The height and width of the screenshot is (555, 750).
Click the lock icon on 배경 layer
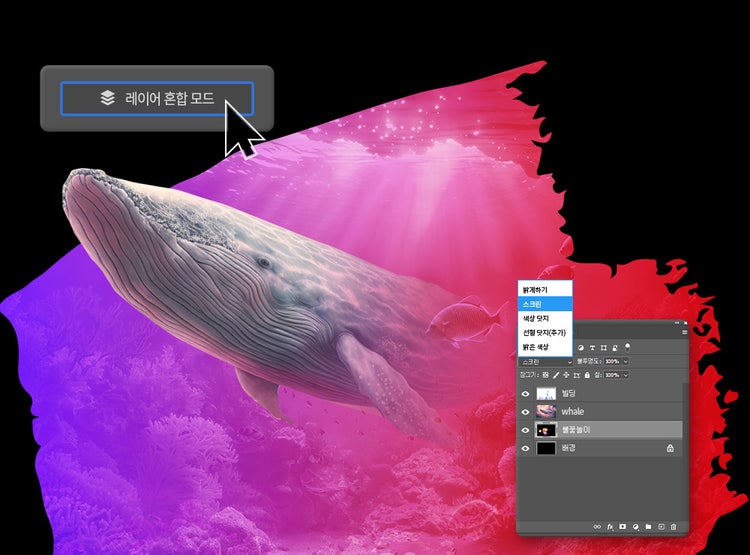(x=670, y=448)
